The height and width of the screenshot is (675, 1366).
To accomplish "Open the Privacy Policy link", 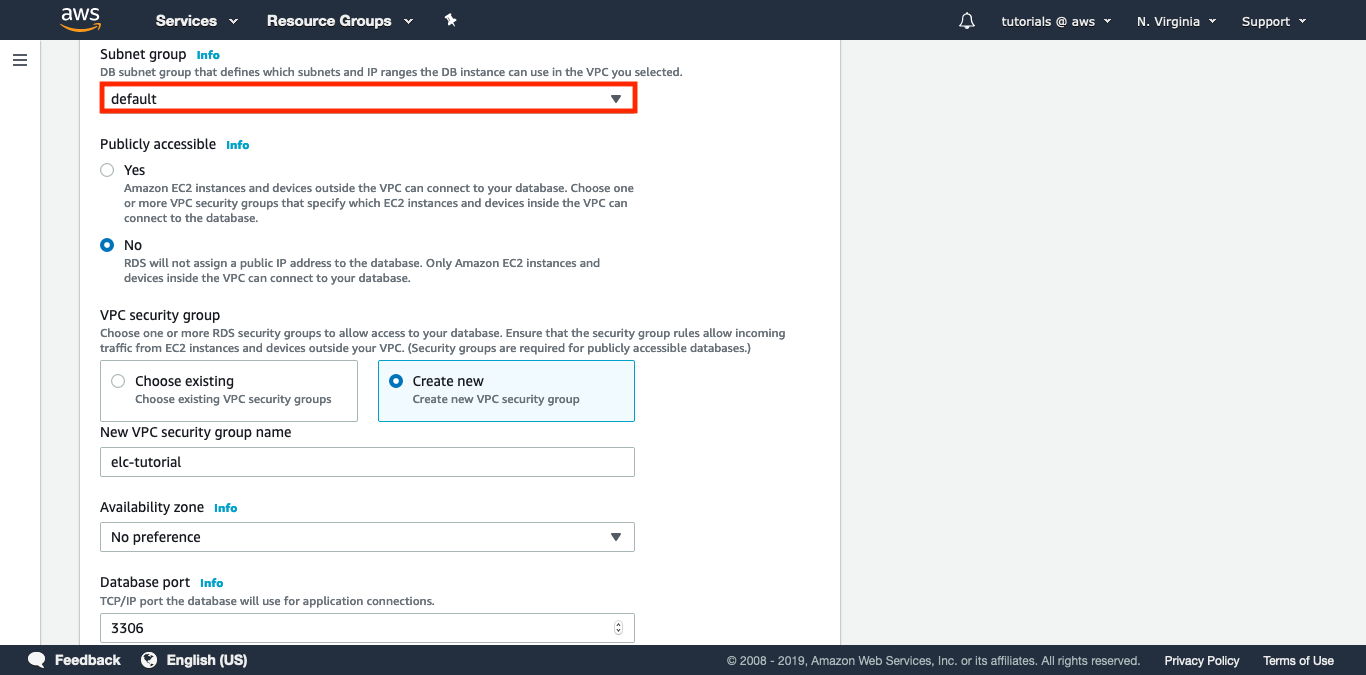I will pyautogui.click(x=1201, y=661).
